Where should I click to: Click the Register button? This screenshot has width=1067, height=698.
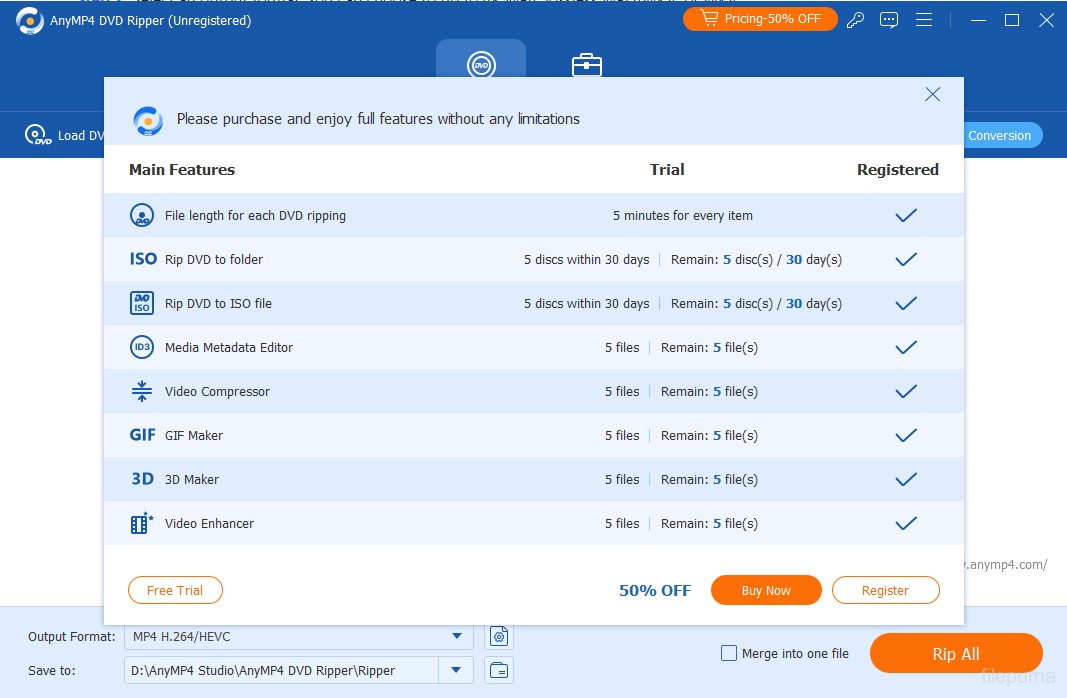click(x=885, y=591)
